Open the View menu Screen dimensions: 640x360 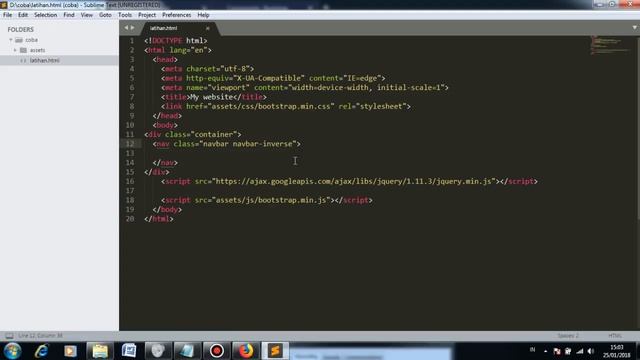tap(87, 15)
